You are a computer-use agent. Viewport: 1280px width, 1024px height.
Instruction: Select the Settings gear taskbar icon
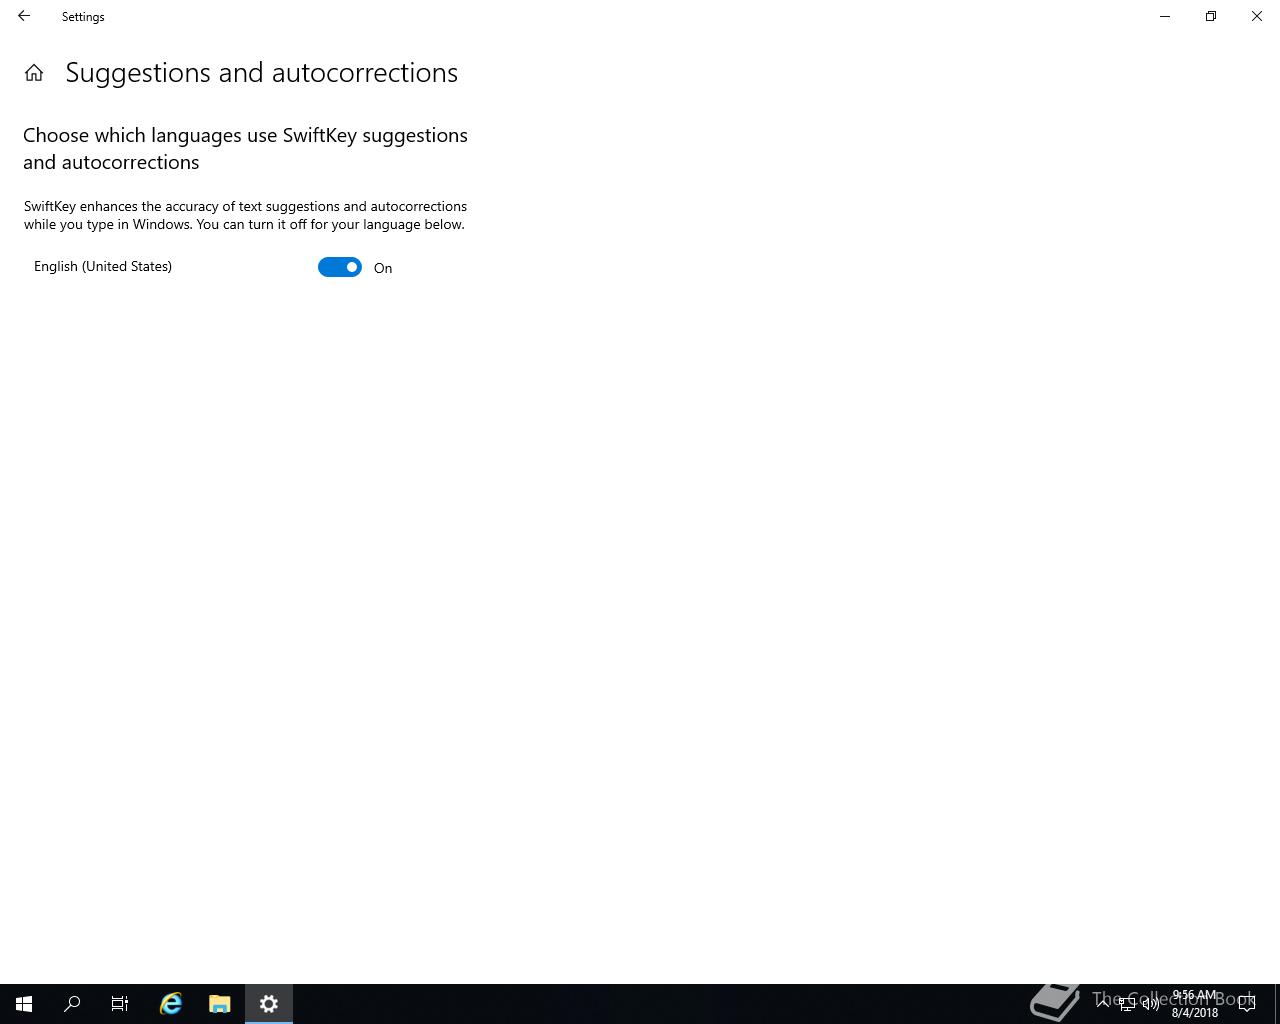coord(269,1004)
